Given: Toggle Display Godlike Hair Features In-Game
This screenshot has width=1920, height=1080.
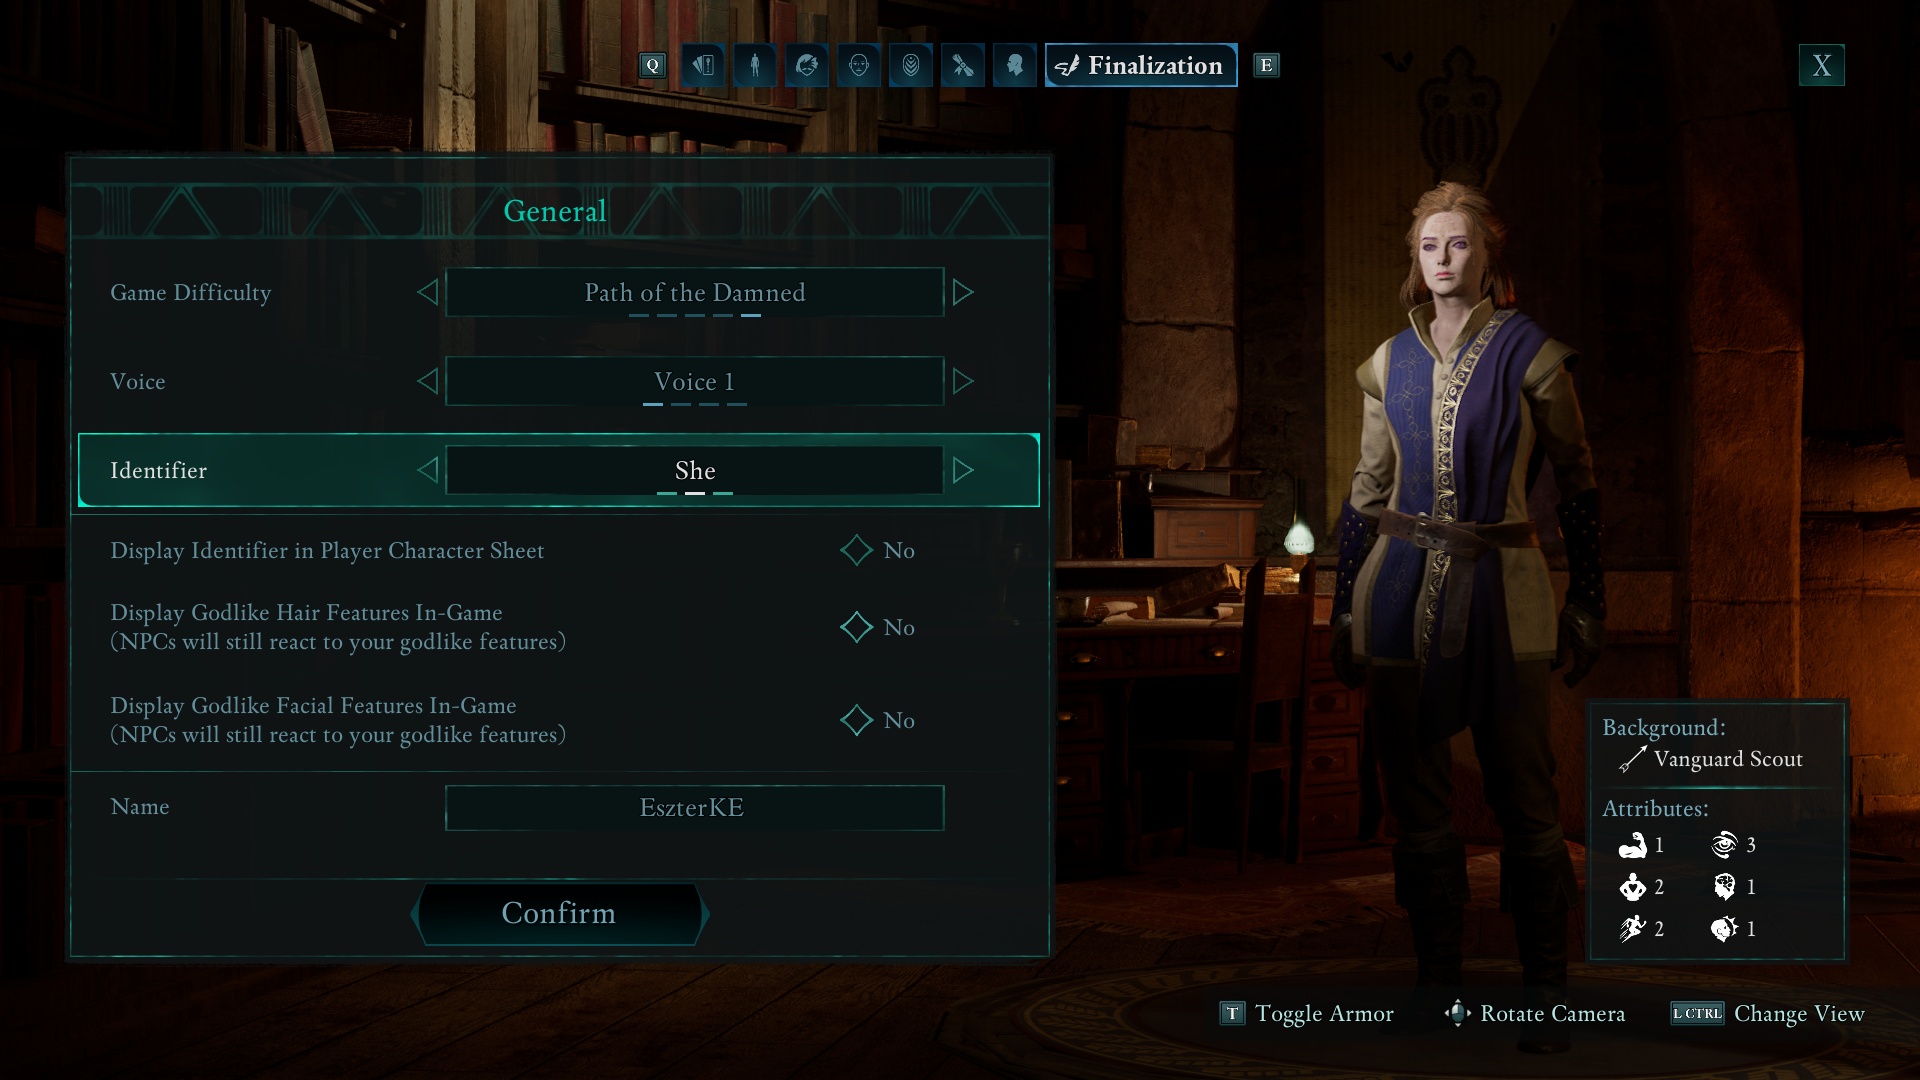Looking at the screenshot, I should [x=857, y=627].
